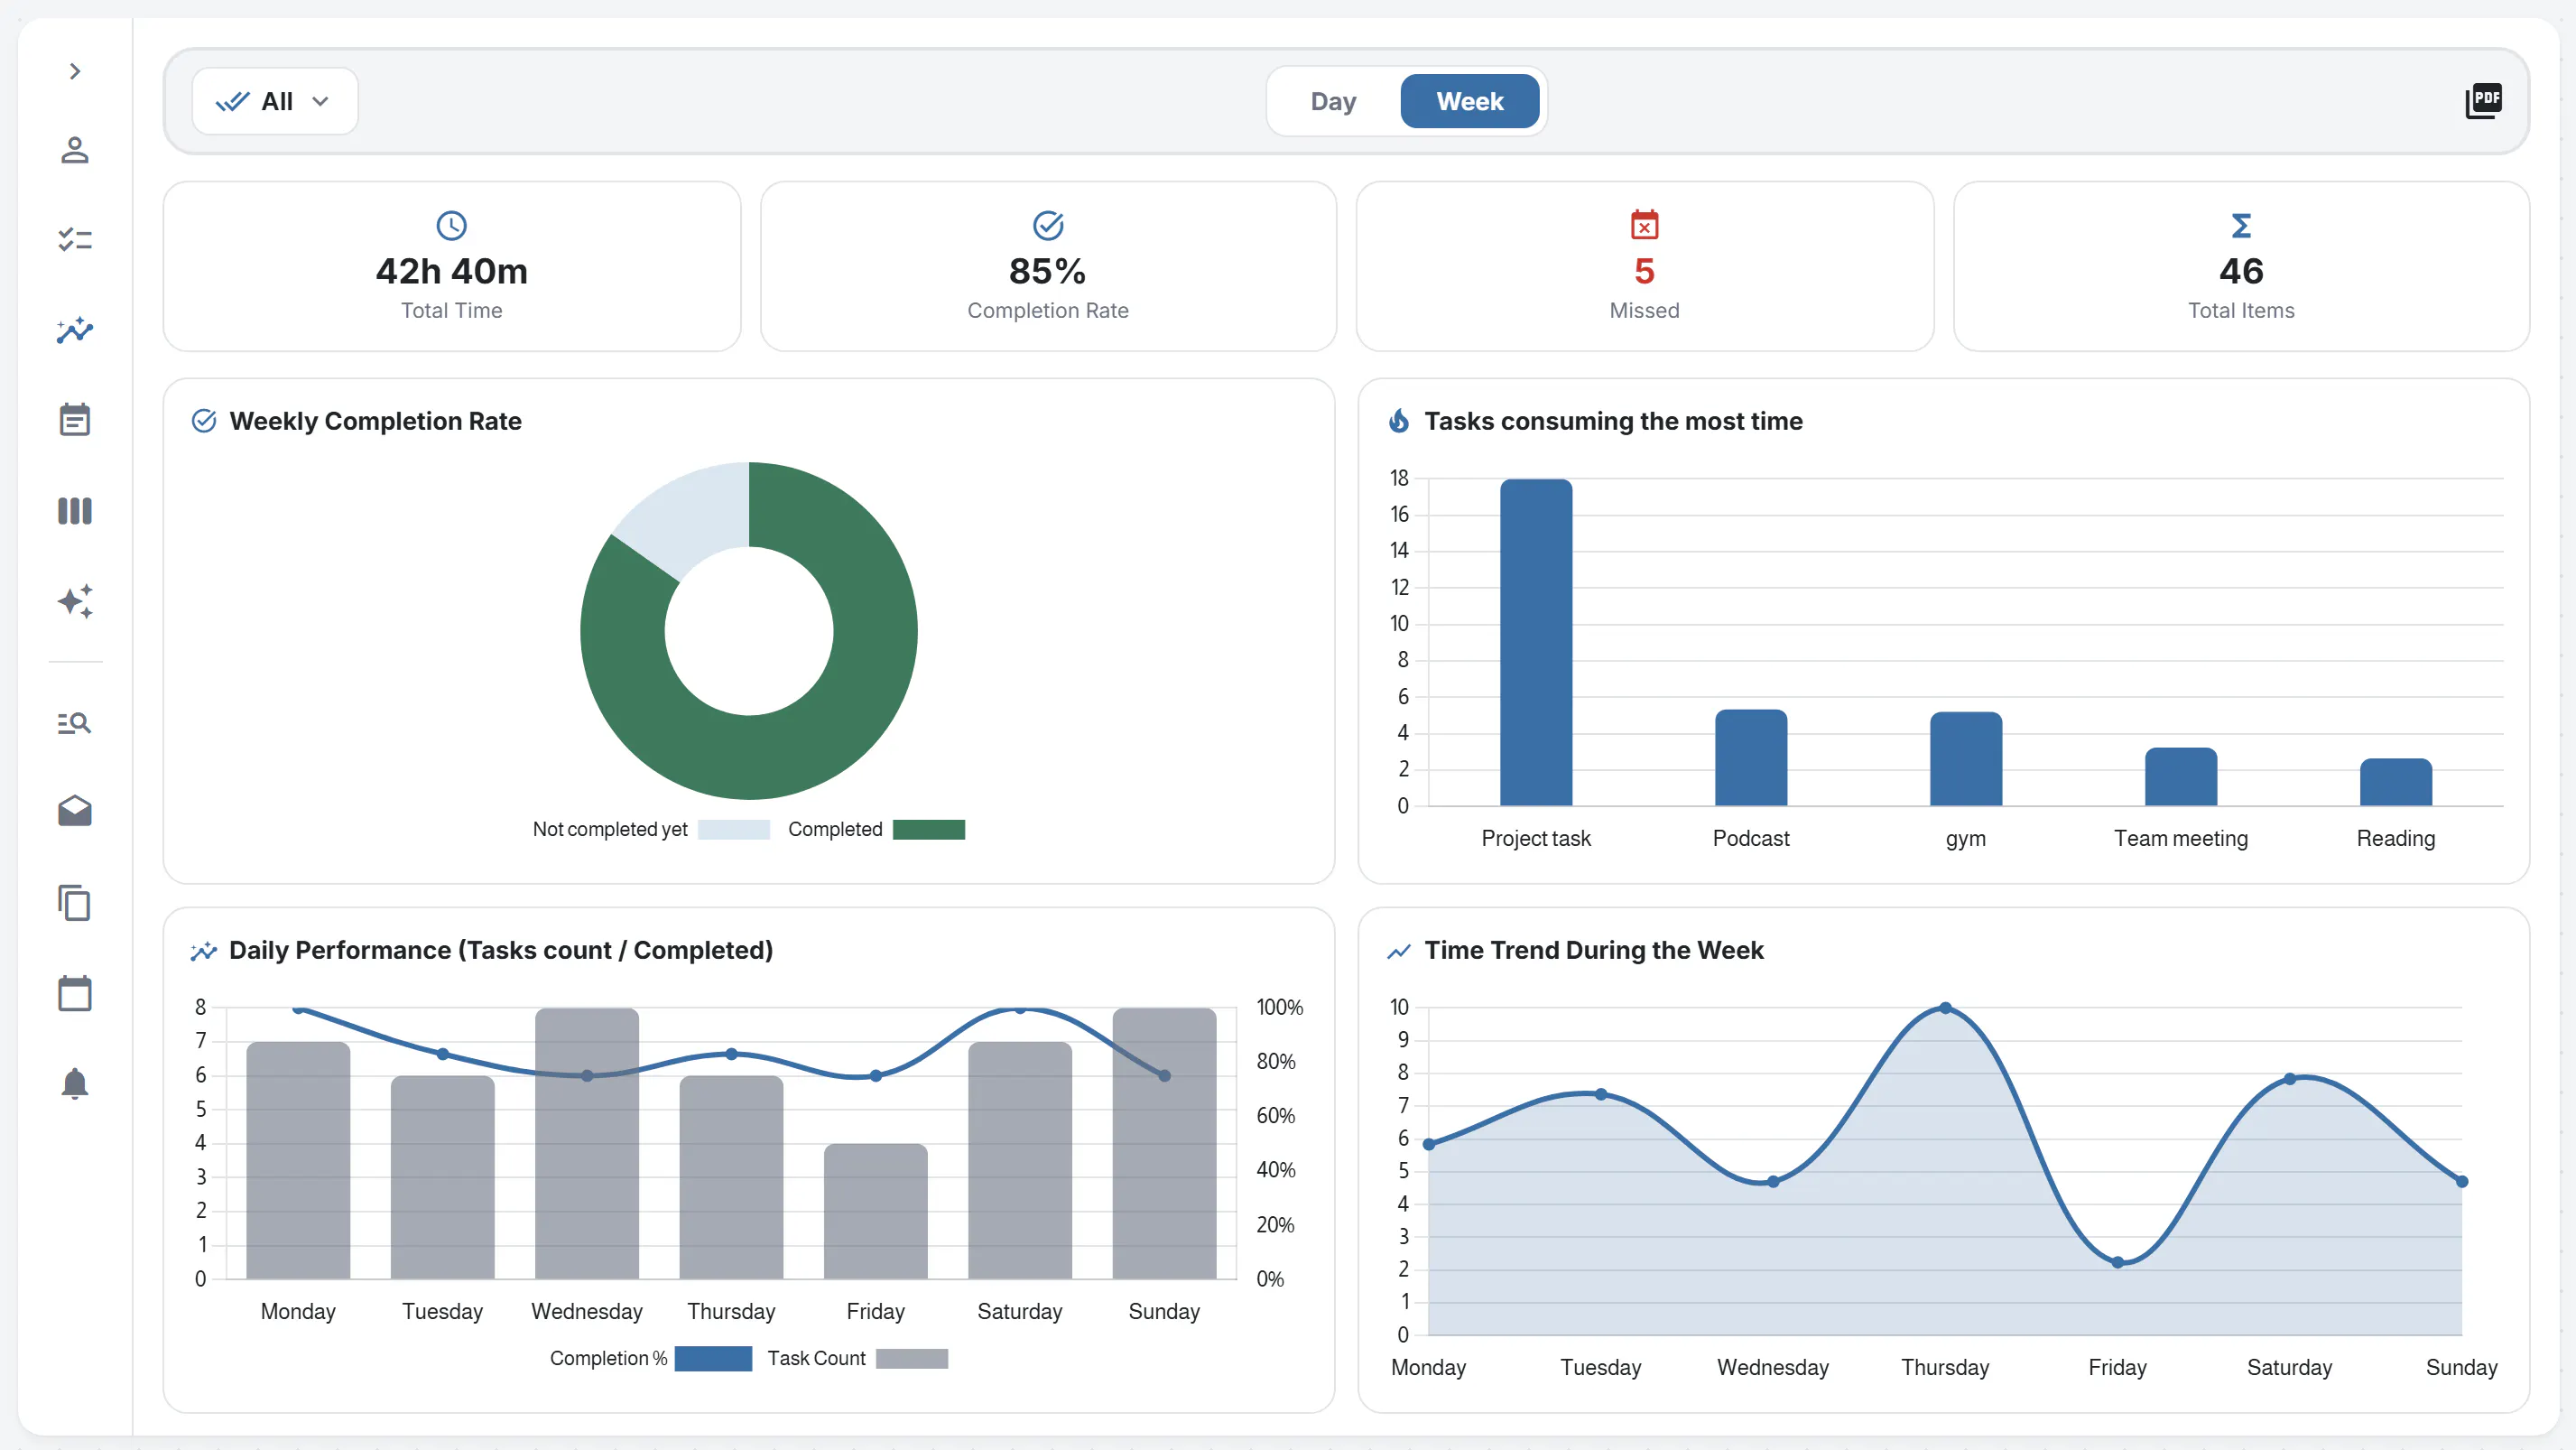The width and height of the screenshot is (2576, 1450).
Task: Expand the sidebar with the chevron arrow
Action: click(x=75, y=71)
